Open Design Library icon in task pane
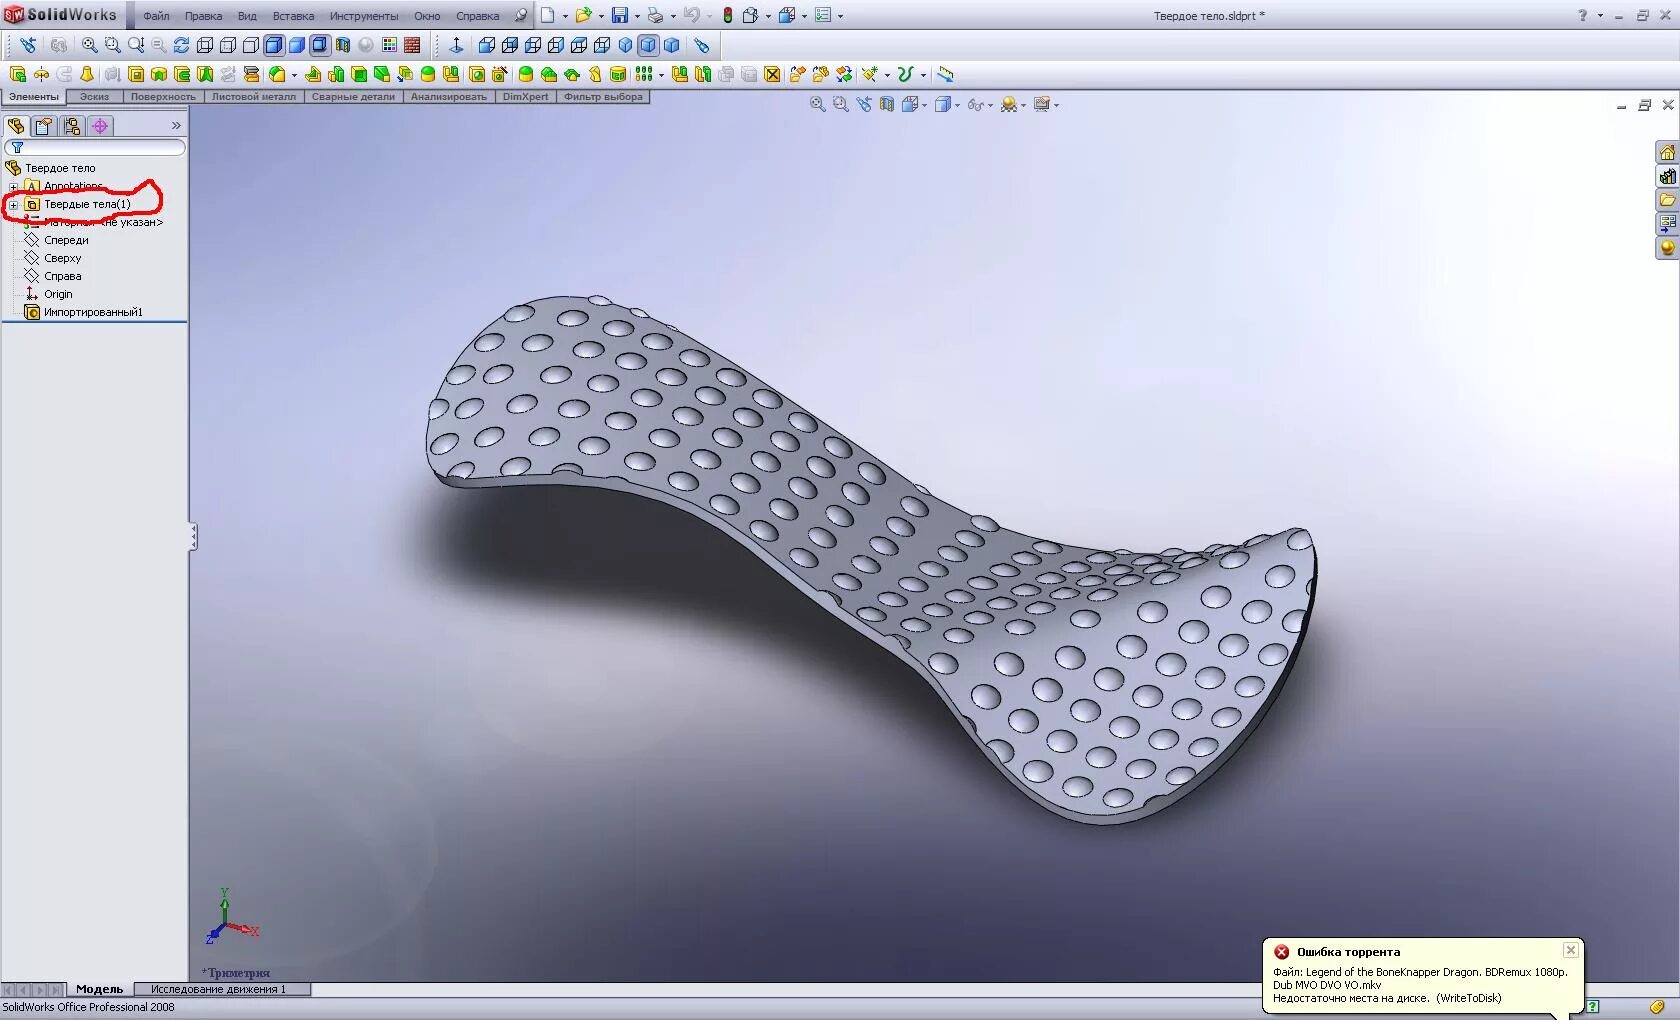 coord(1667,176)
